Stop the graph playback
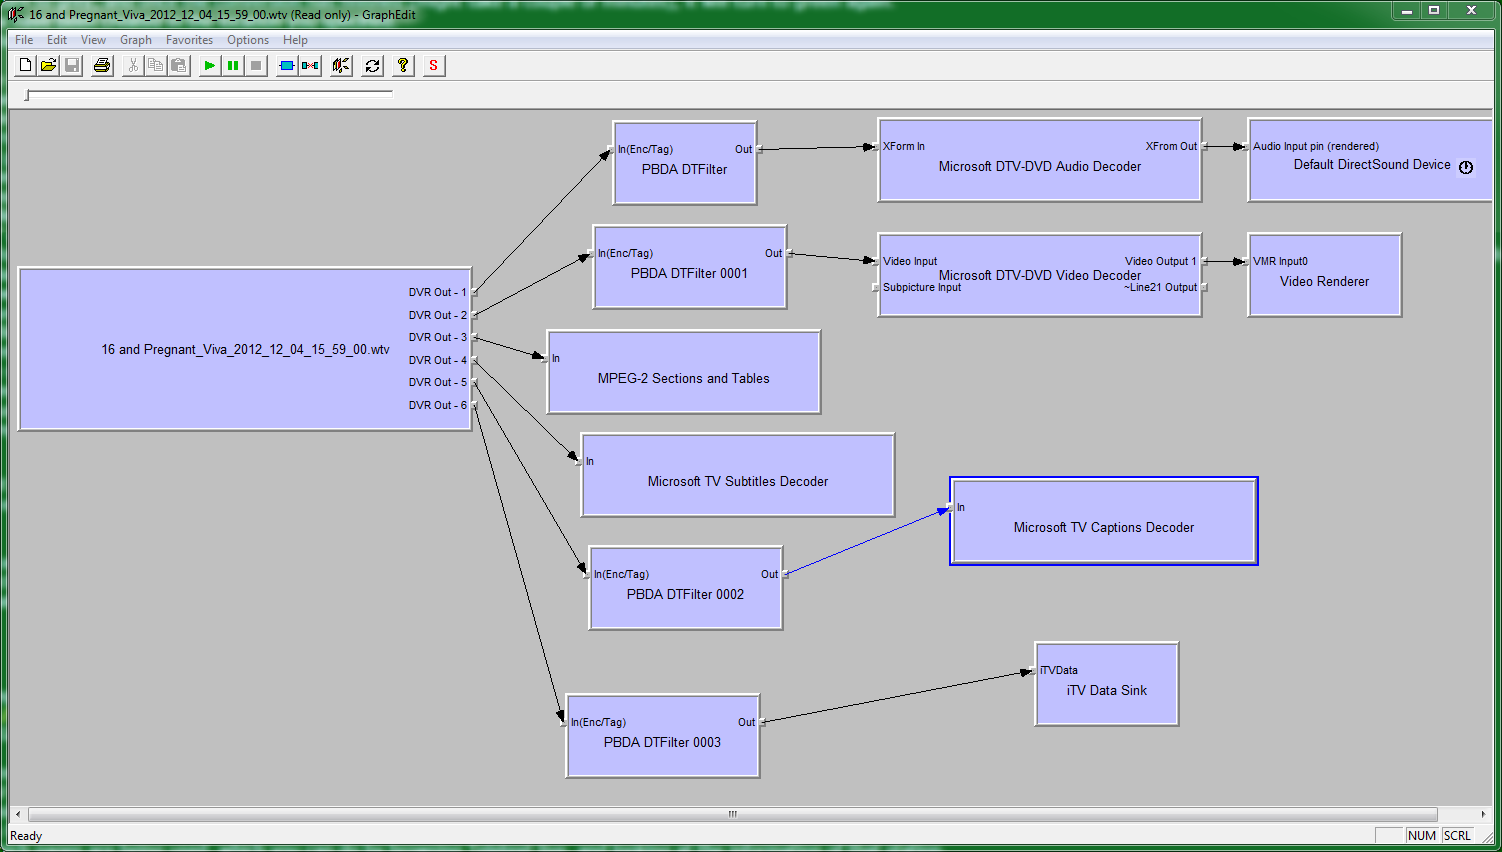Screen dimensions: 1502x852 [x=256, y=65]
